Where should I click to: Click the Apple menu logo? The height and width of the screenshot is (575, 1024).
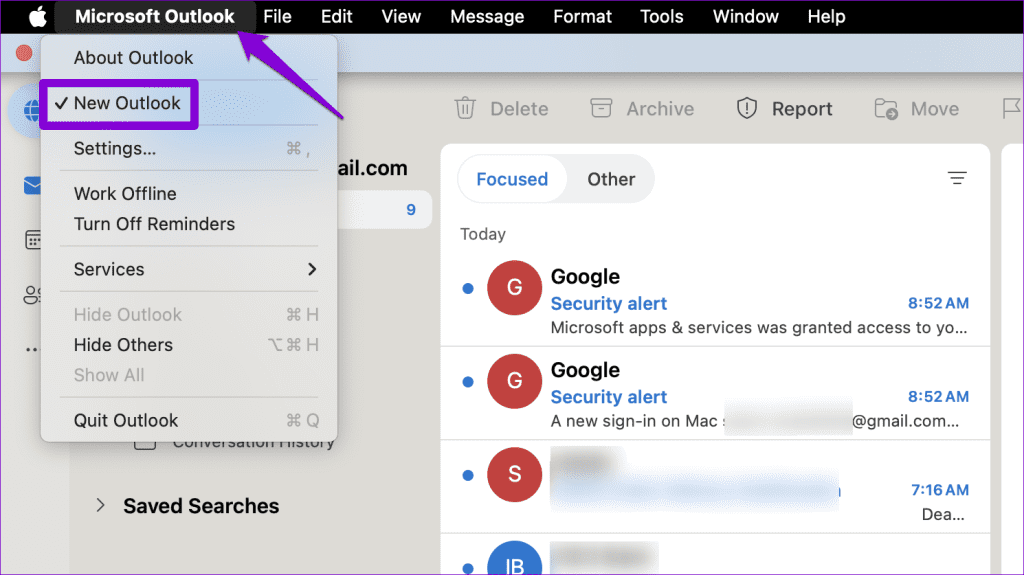pos(37,17)
